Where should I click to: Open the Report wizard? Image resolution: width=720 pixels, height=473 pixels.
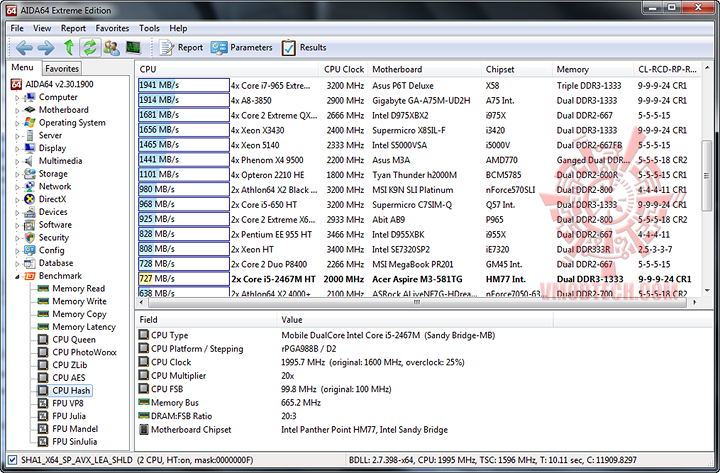tap(181, 48)
